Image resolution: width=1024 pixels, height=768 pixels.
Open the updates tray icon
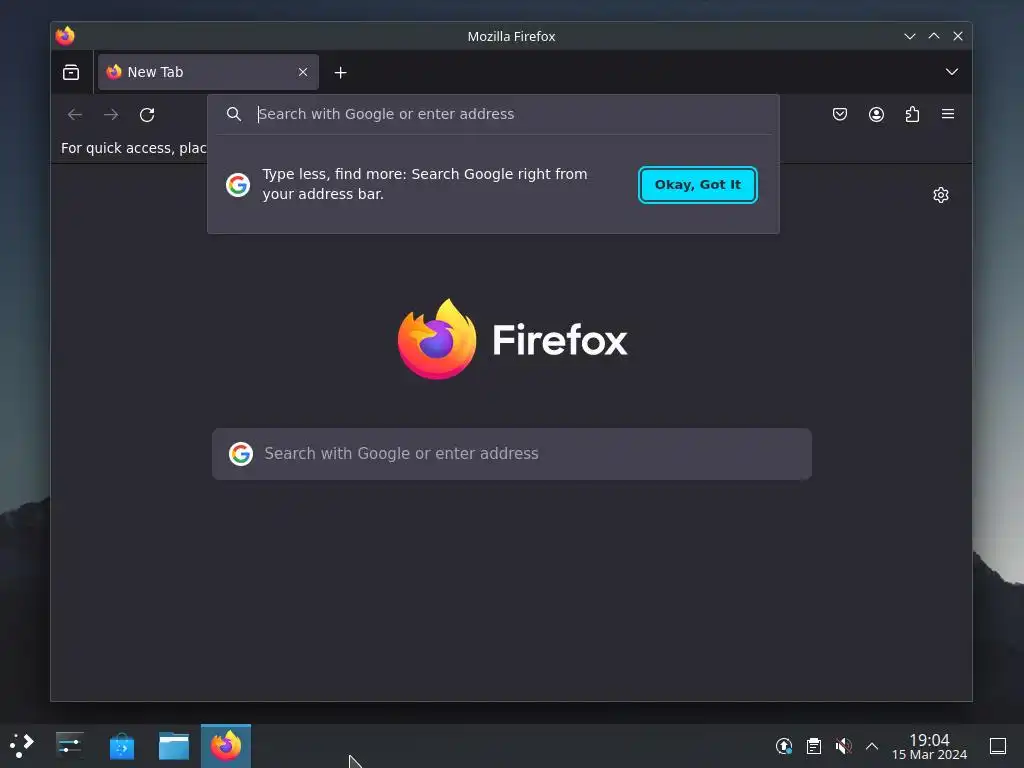(784, 746)
